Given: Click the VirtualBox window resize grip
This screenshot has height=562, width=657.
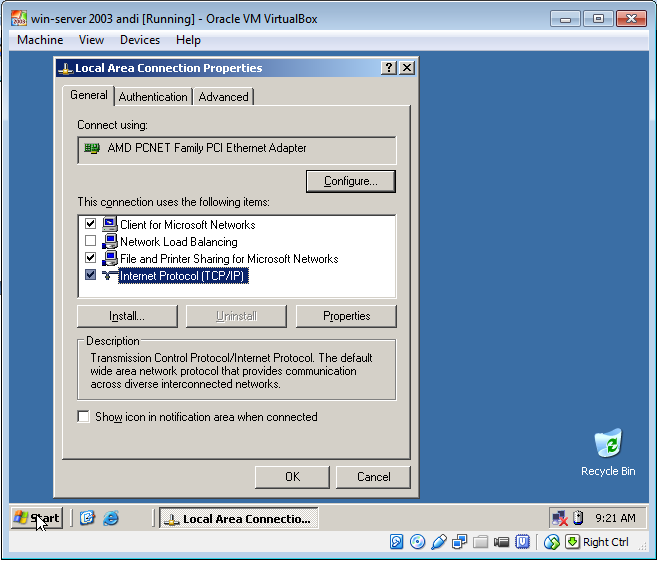Looking at the screenshot, I should pyautogui.click(x=642, y=545).
